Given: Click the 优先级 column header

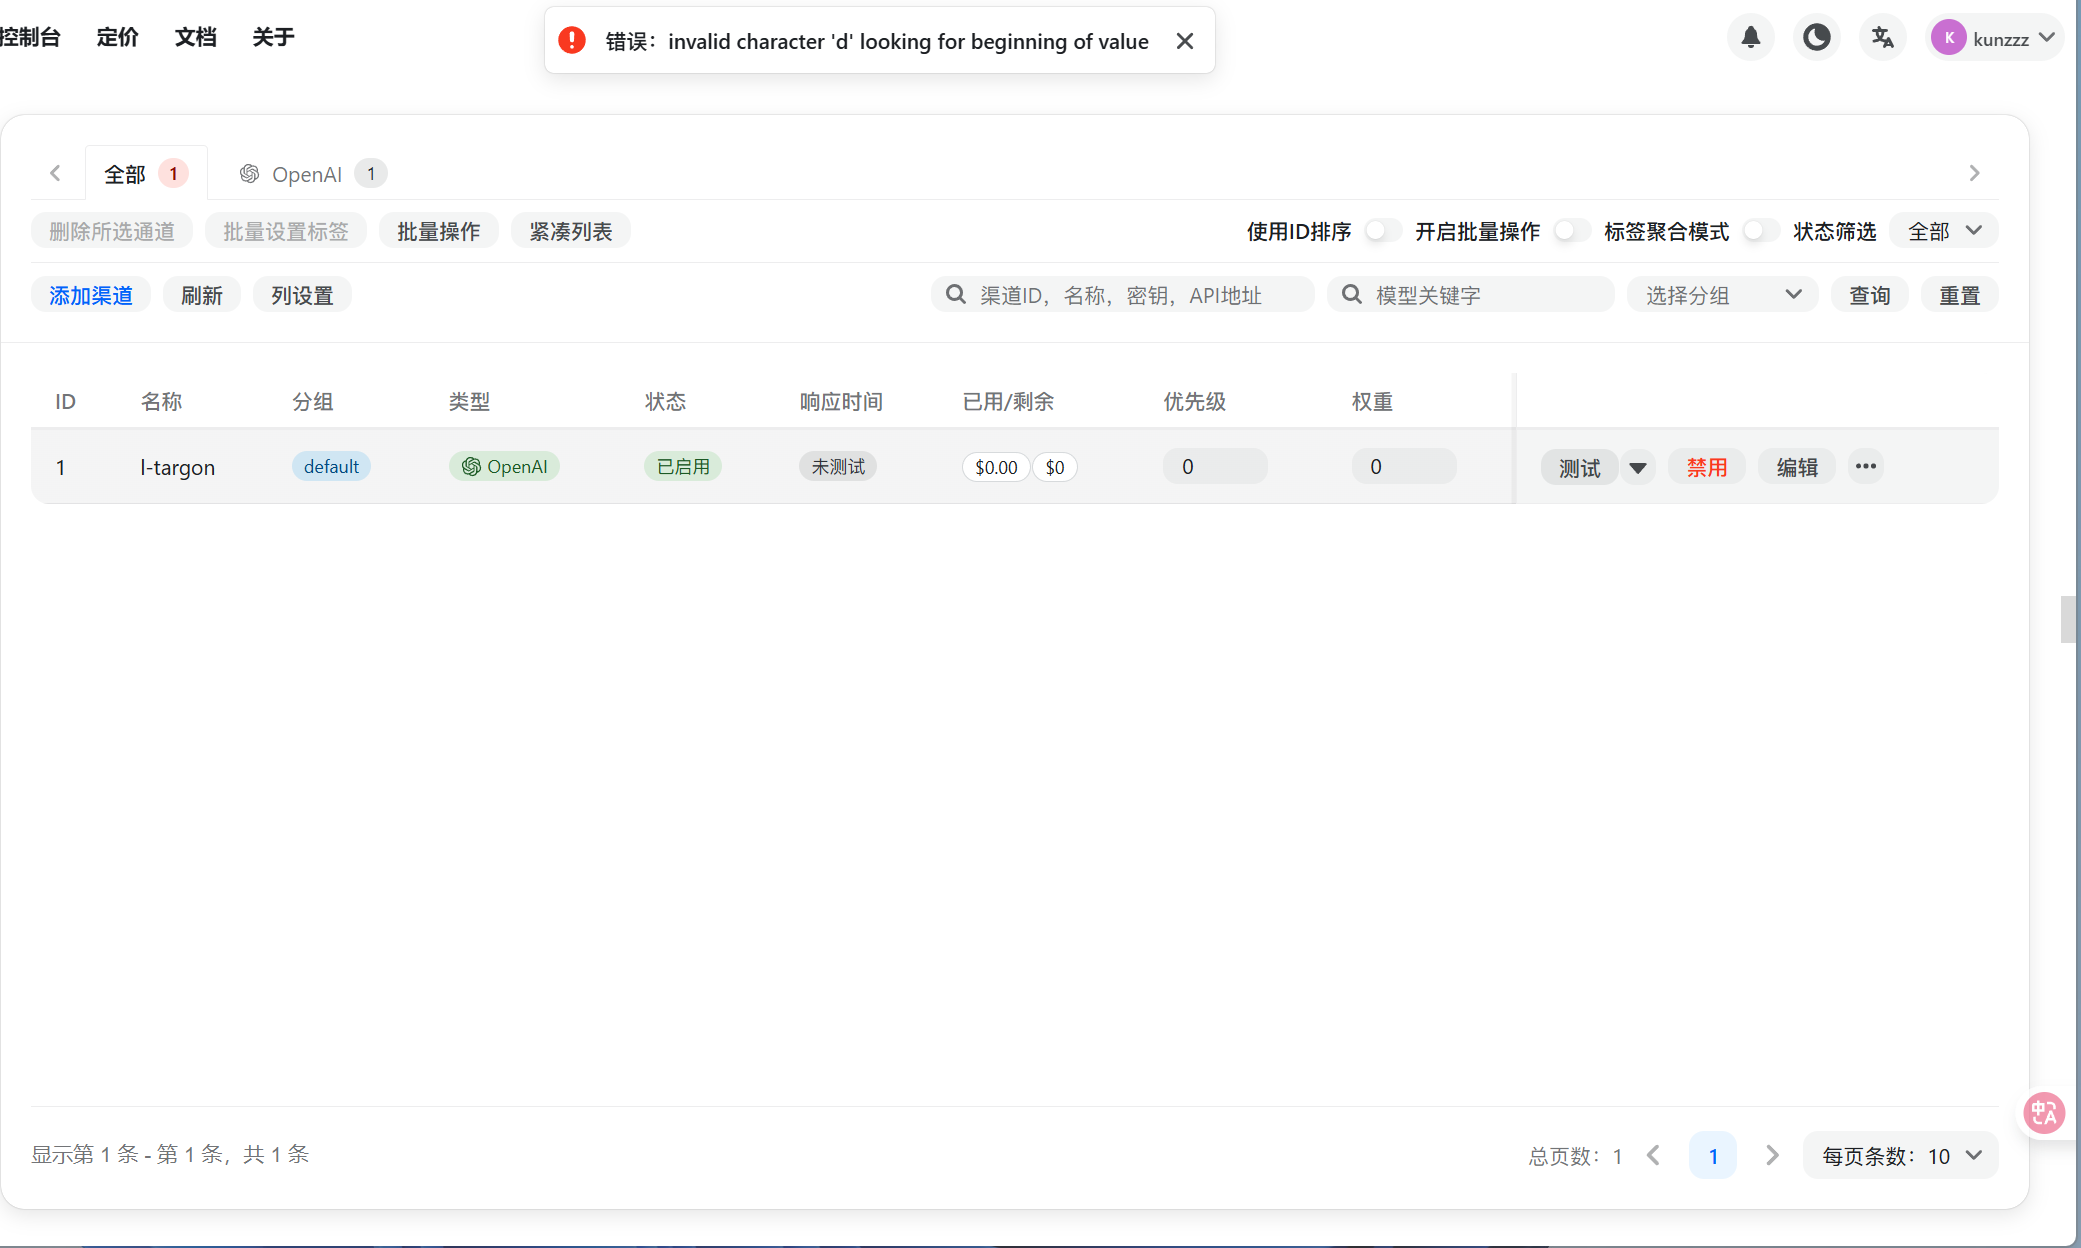Looking at the screenshot, I should click(x=1194, y=401).
